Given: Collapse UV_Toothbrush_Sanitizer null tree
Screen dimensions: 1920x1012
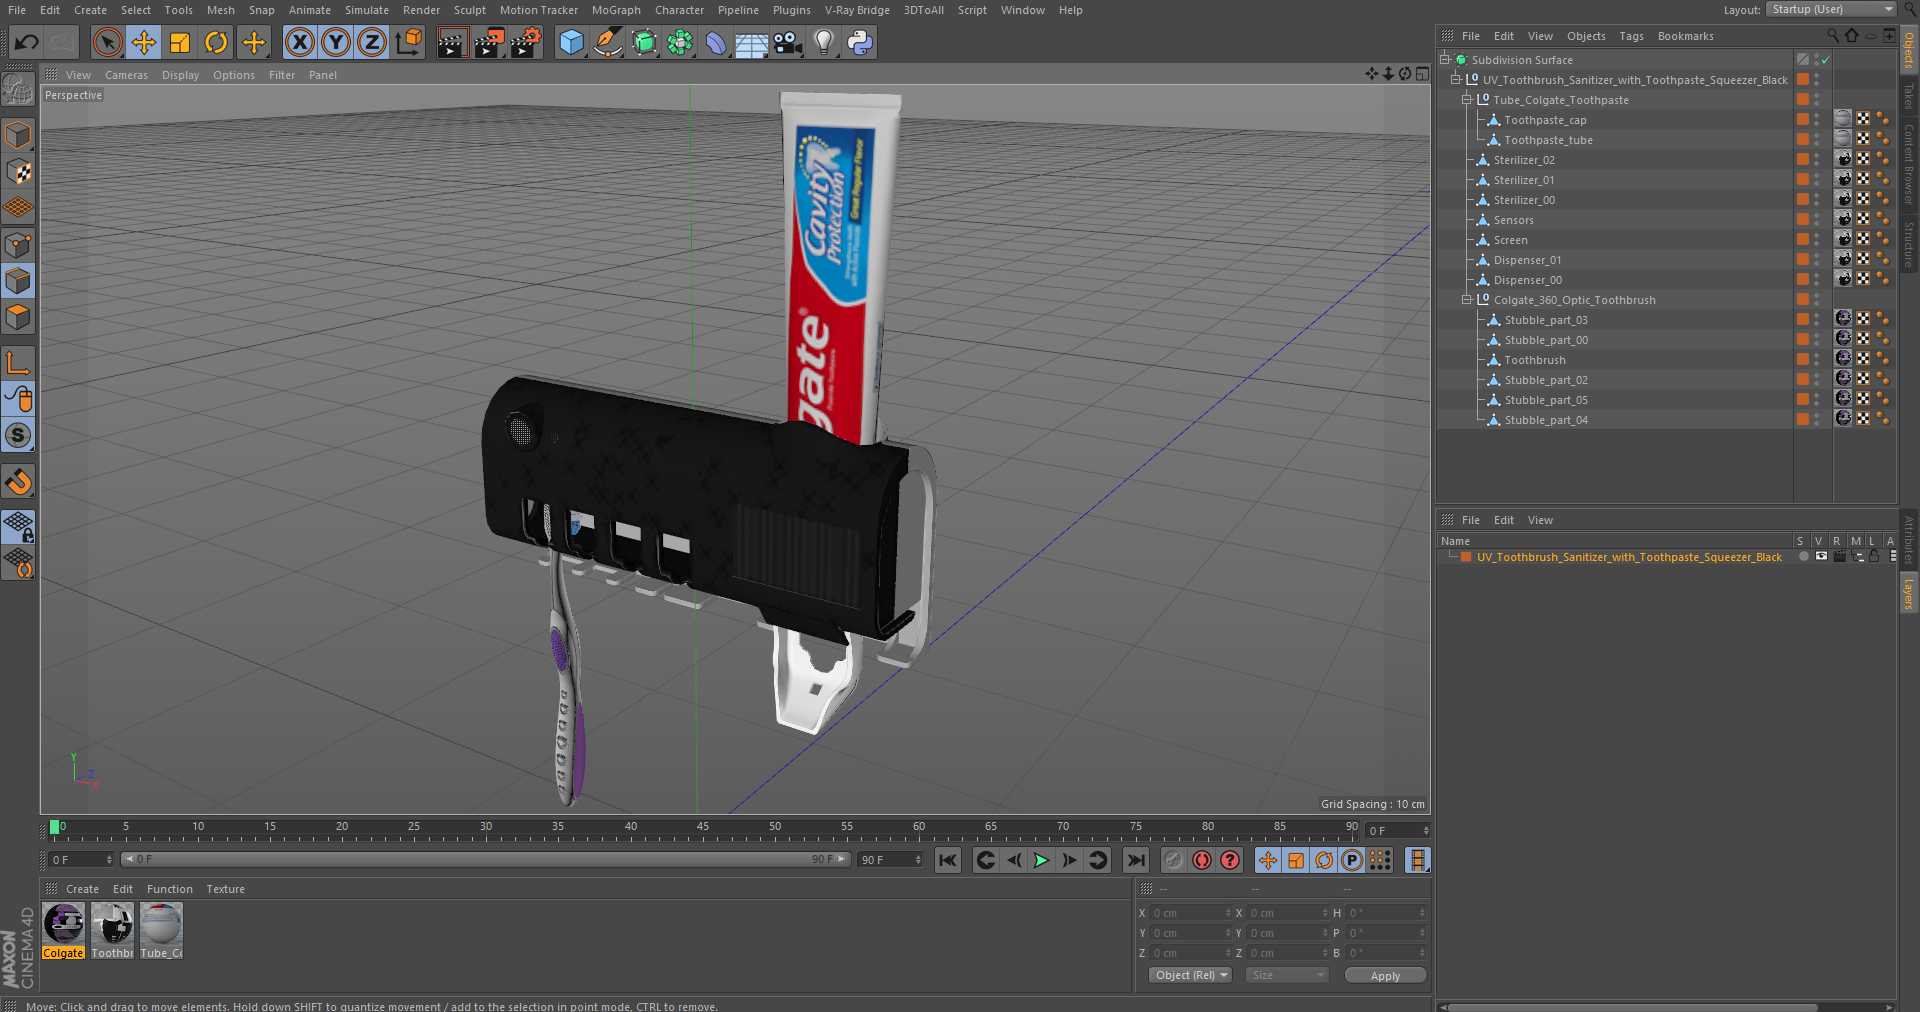Looking at the screenshot, I should tap(1456, 80).
